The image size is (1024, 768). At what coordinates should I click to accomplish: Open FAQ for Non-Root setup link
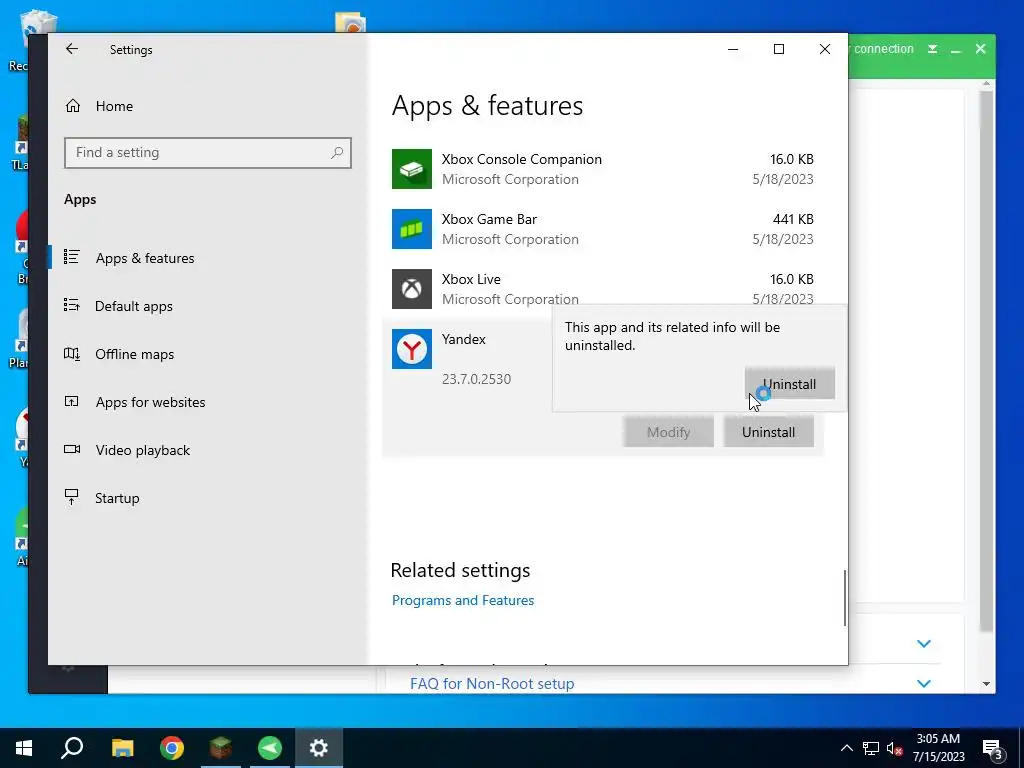492,684
